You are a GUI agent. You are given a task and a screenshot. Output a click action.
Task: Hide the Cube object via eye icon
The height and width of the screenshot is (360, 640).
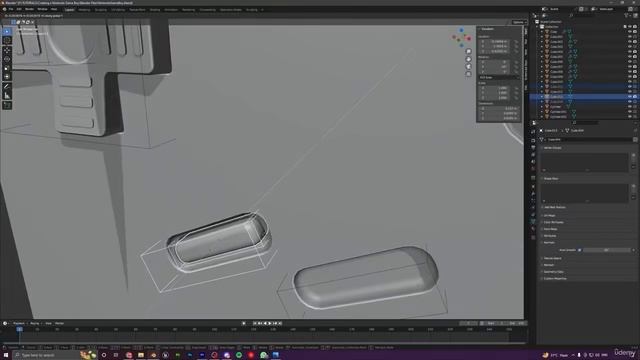click(x=630, y=31)
